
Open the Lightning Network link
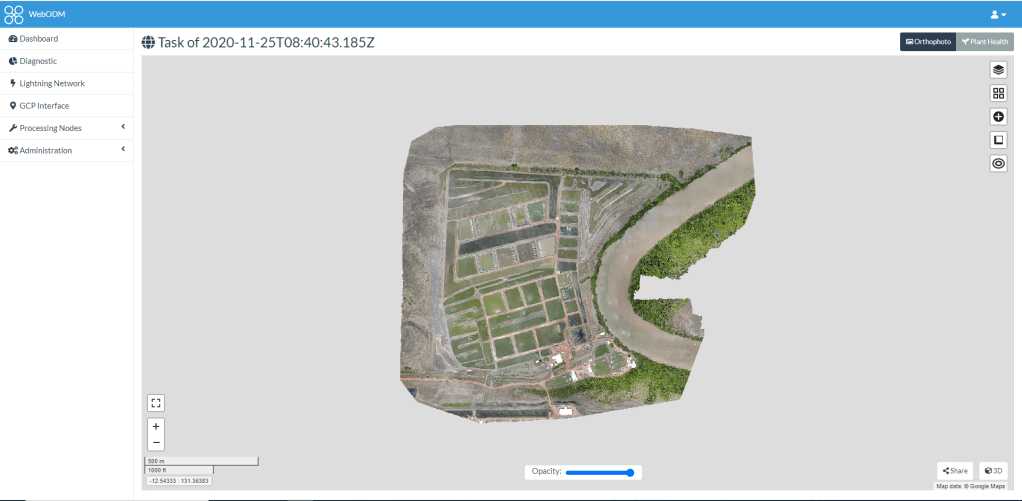[52, 83]
